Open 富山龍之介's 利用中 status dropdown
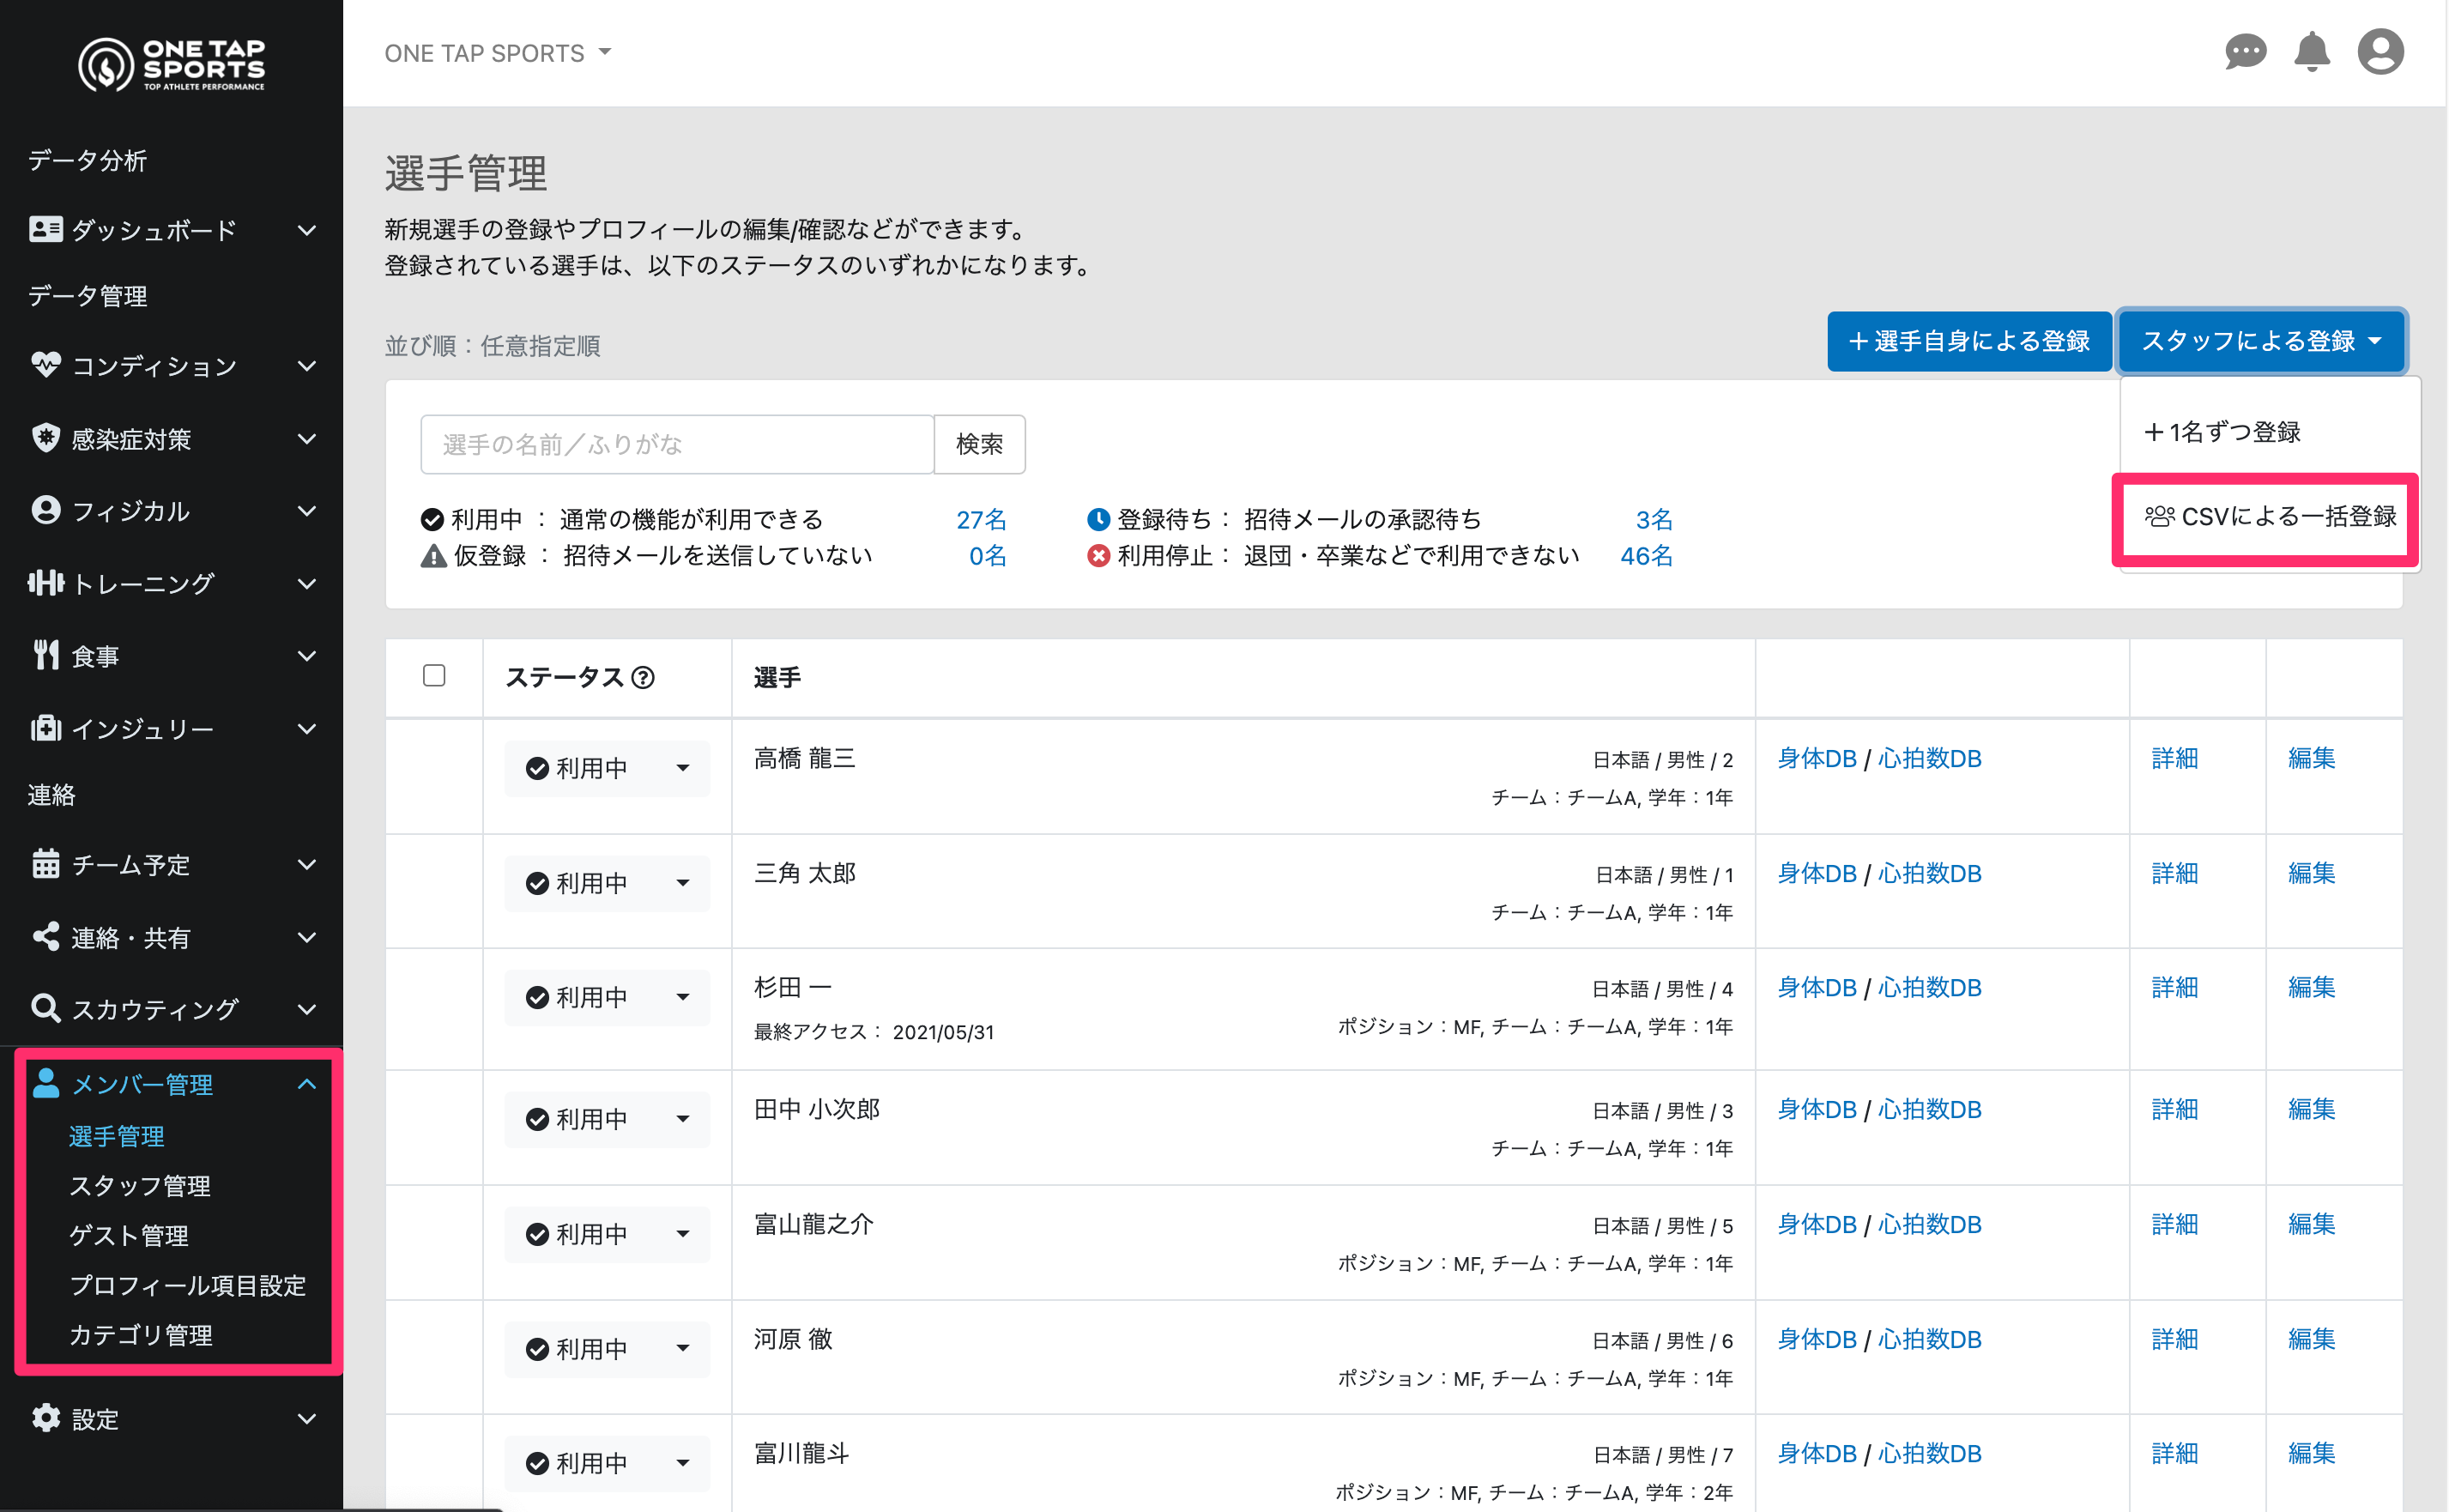 click(x=607, y=1234)
